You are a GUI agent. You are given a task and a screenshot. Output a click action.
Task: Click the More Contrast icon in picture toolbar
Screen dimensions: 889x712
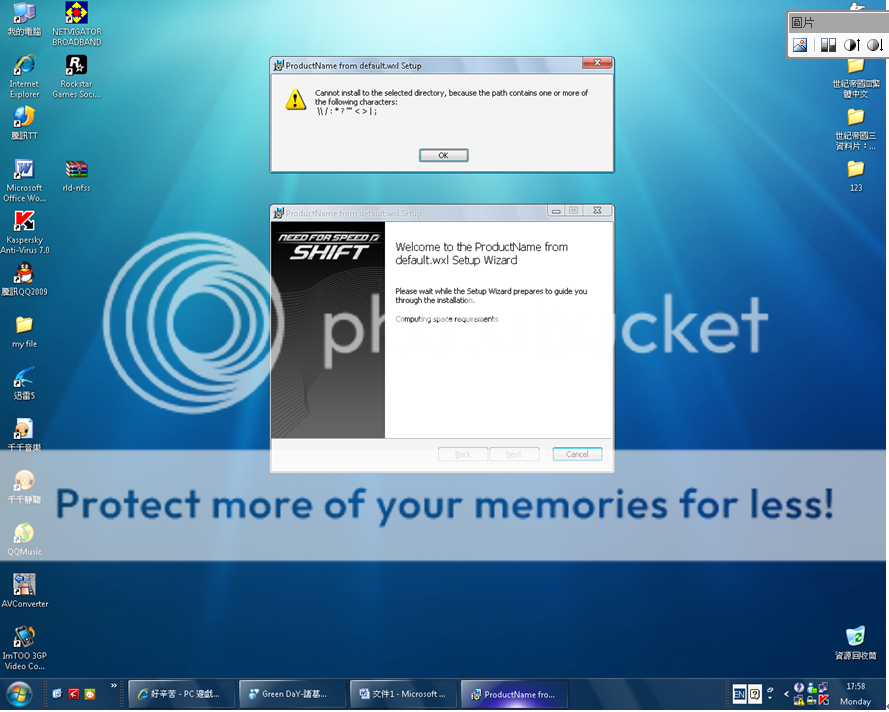pos(851,45)
